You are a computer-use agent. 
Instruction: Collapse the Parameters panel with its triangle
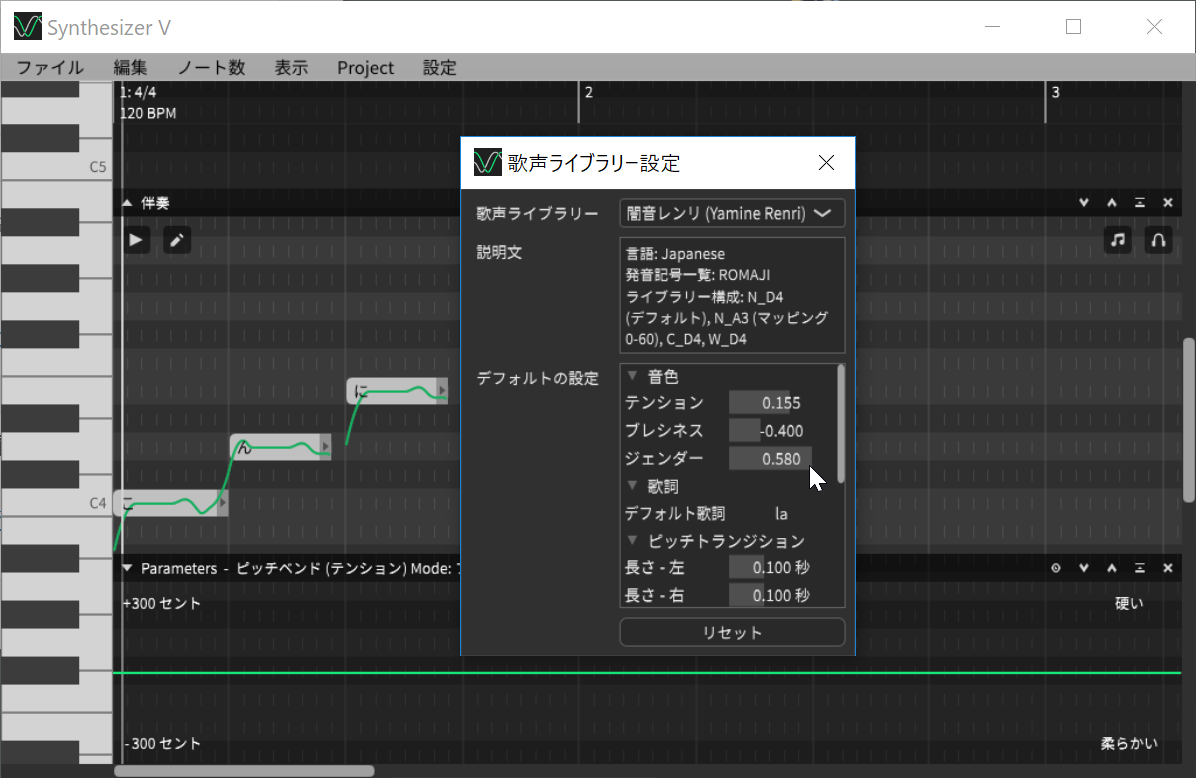click(127, 568)
